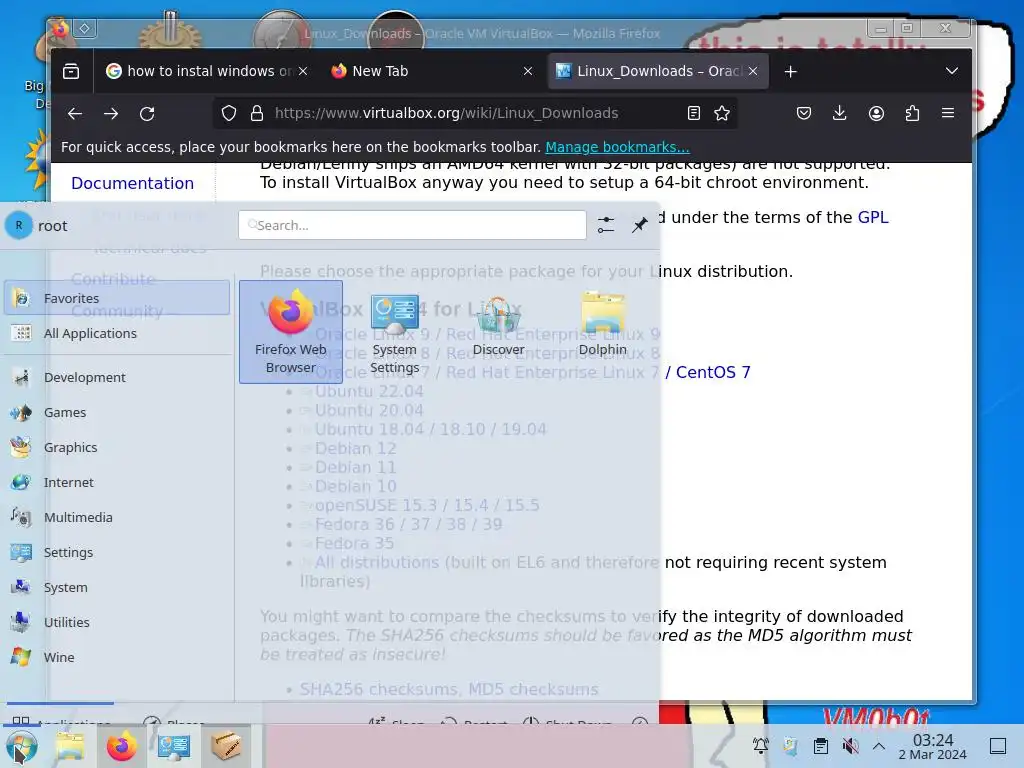Select the Favorites category
1024x768 pixels.
point(117,298)
